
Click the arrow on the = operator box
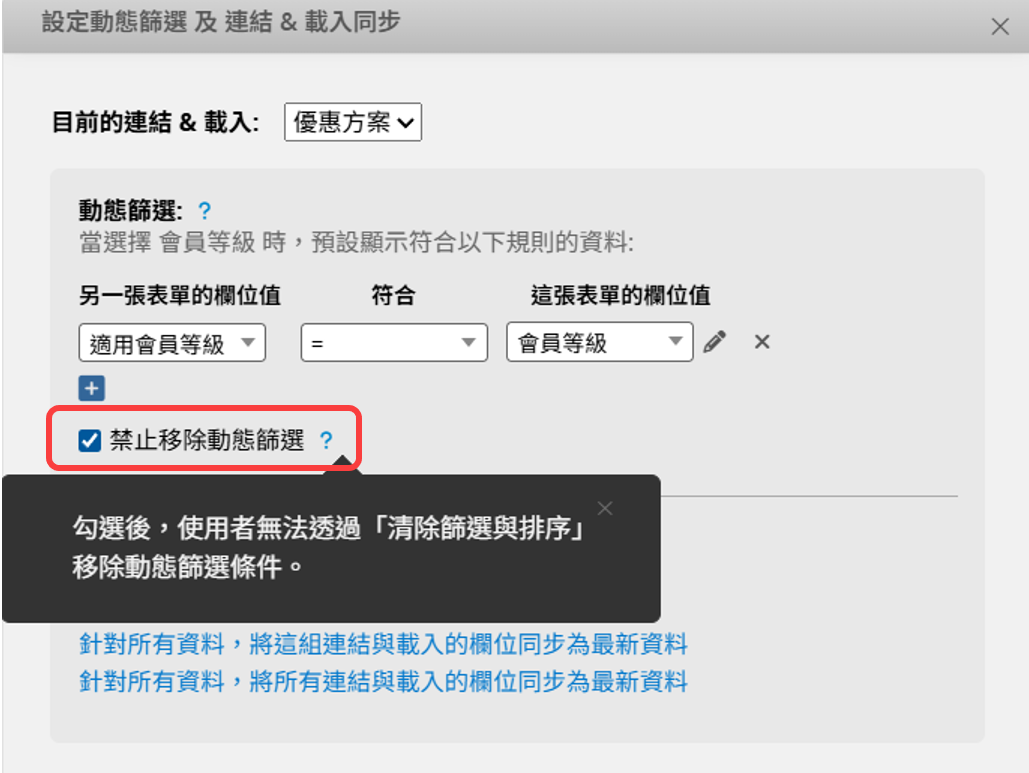coord(469,342)
